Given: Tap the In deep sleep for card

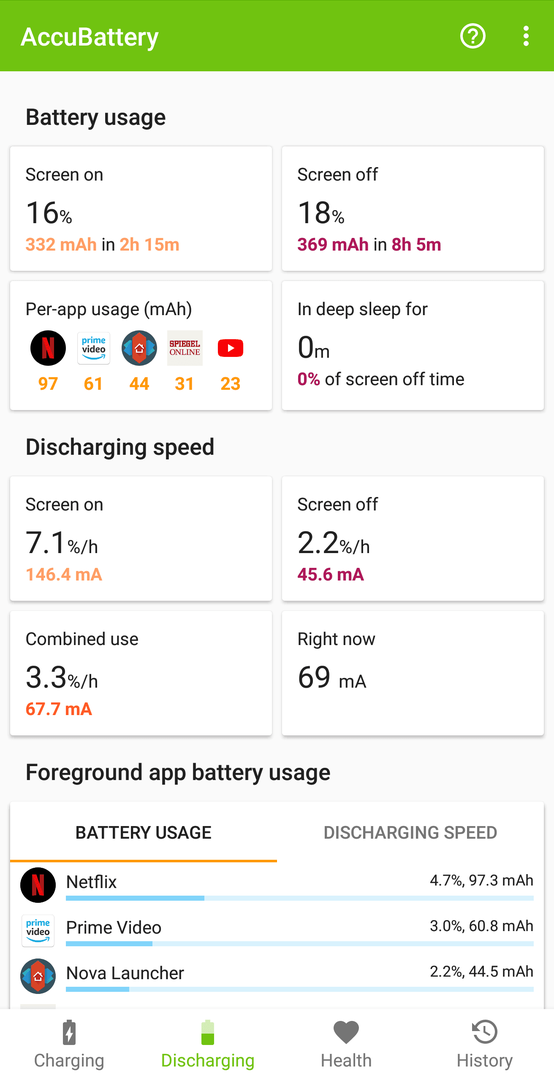Looking at the screenshot, I should point(413,345).
